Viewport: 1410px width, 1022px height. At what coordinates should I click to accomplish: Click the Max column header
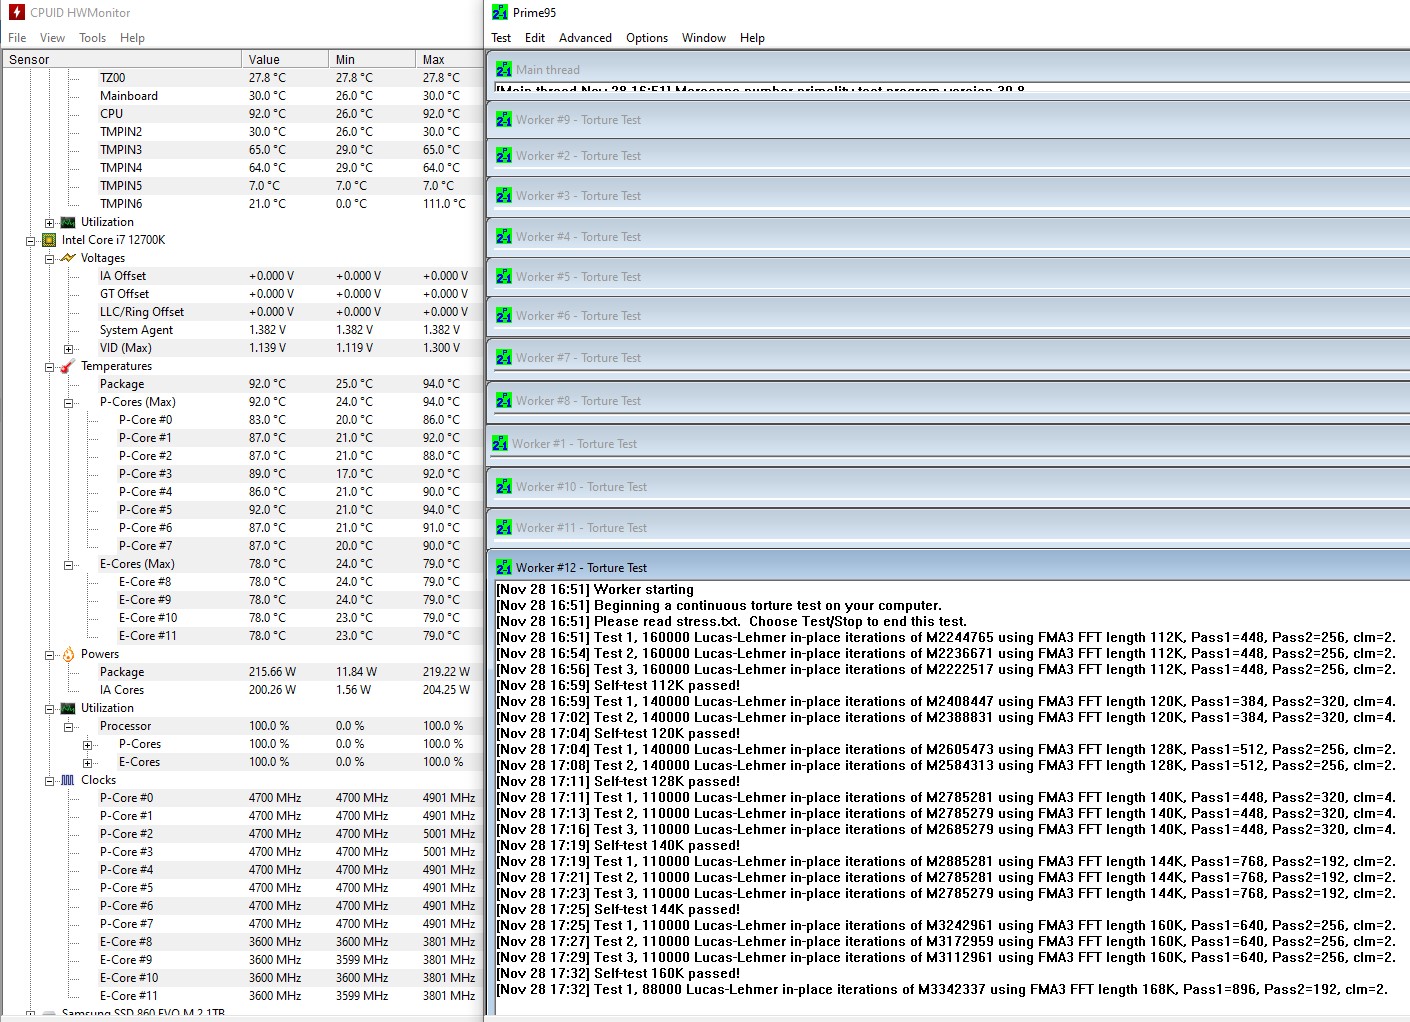pyautogui.click(x=448, y=59)
